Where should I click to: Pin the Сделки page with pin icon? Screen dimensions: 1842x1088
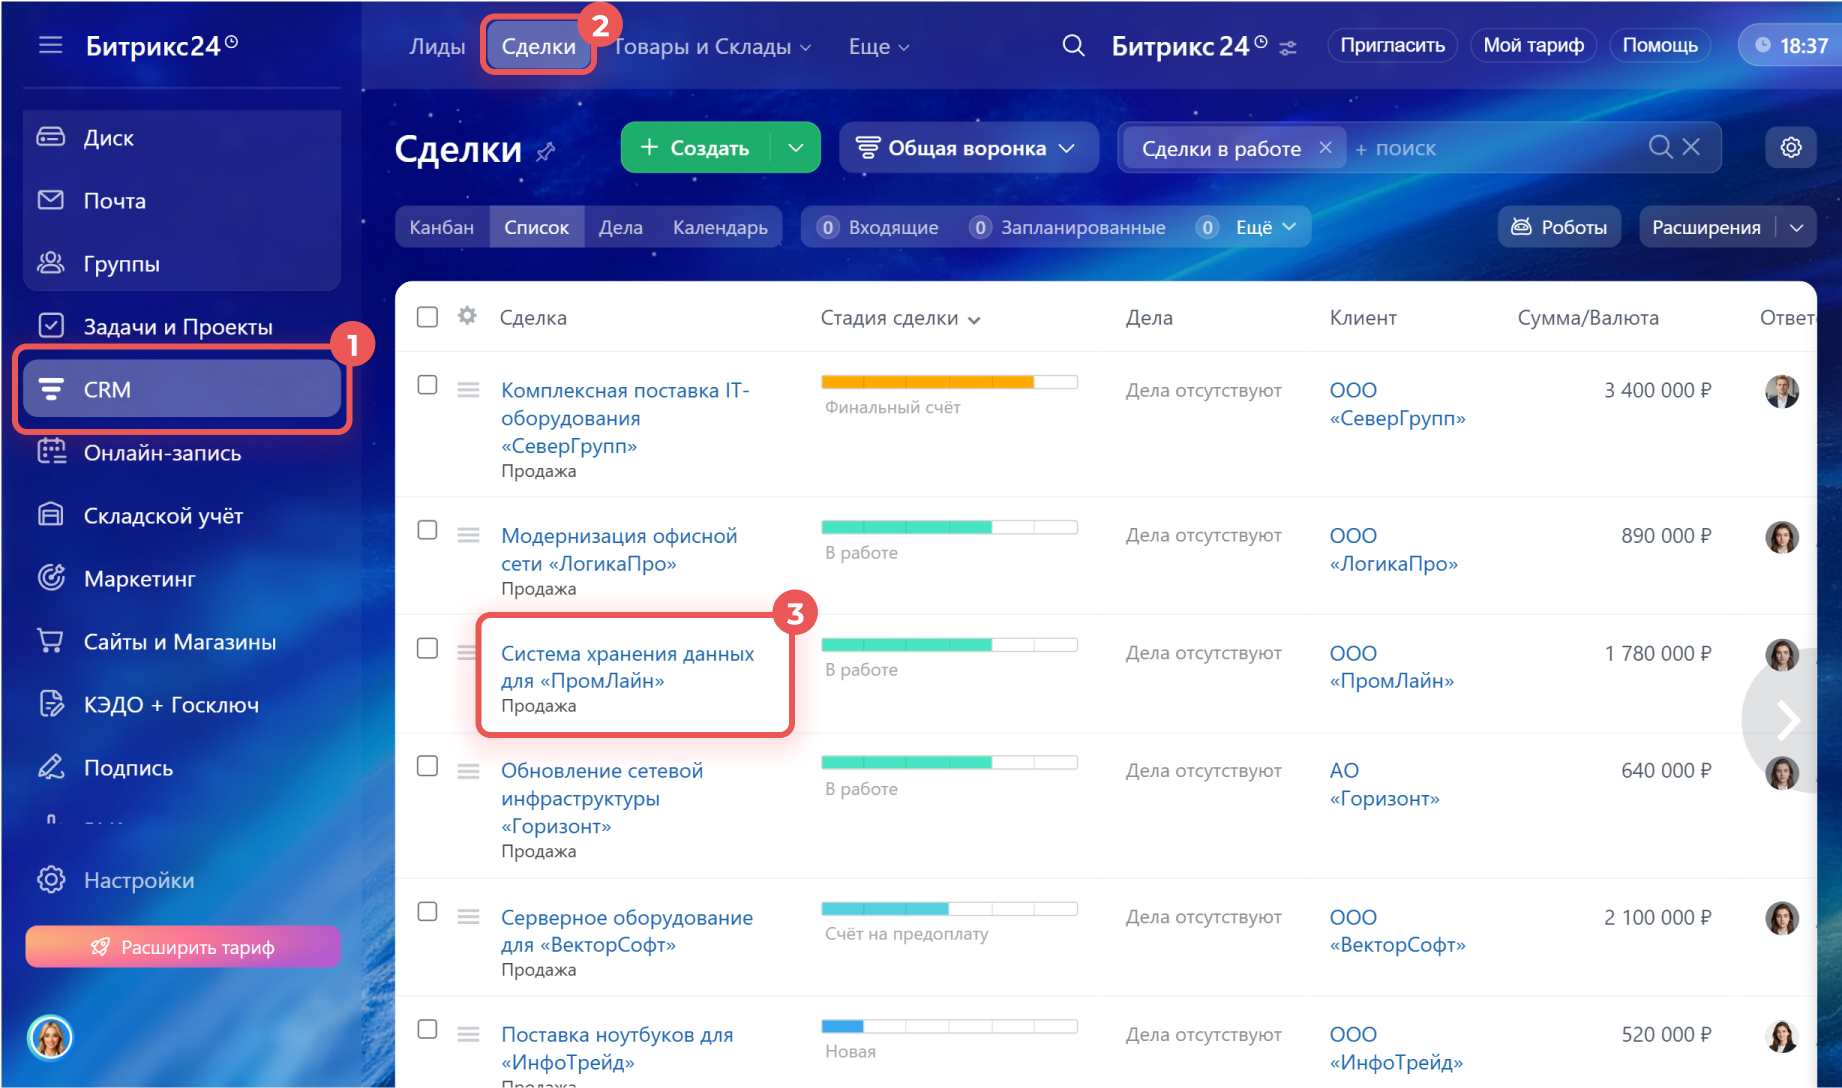pyautogui.click(x=546, y=151)
